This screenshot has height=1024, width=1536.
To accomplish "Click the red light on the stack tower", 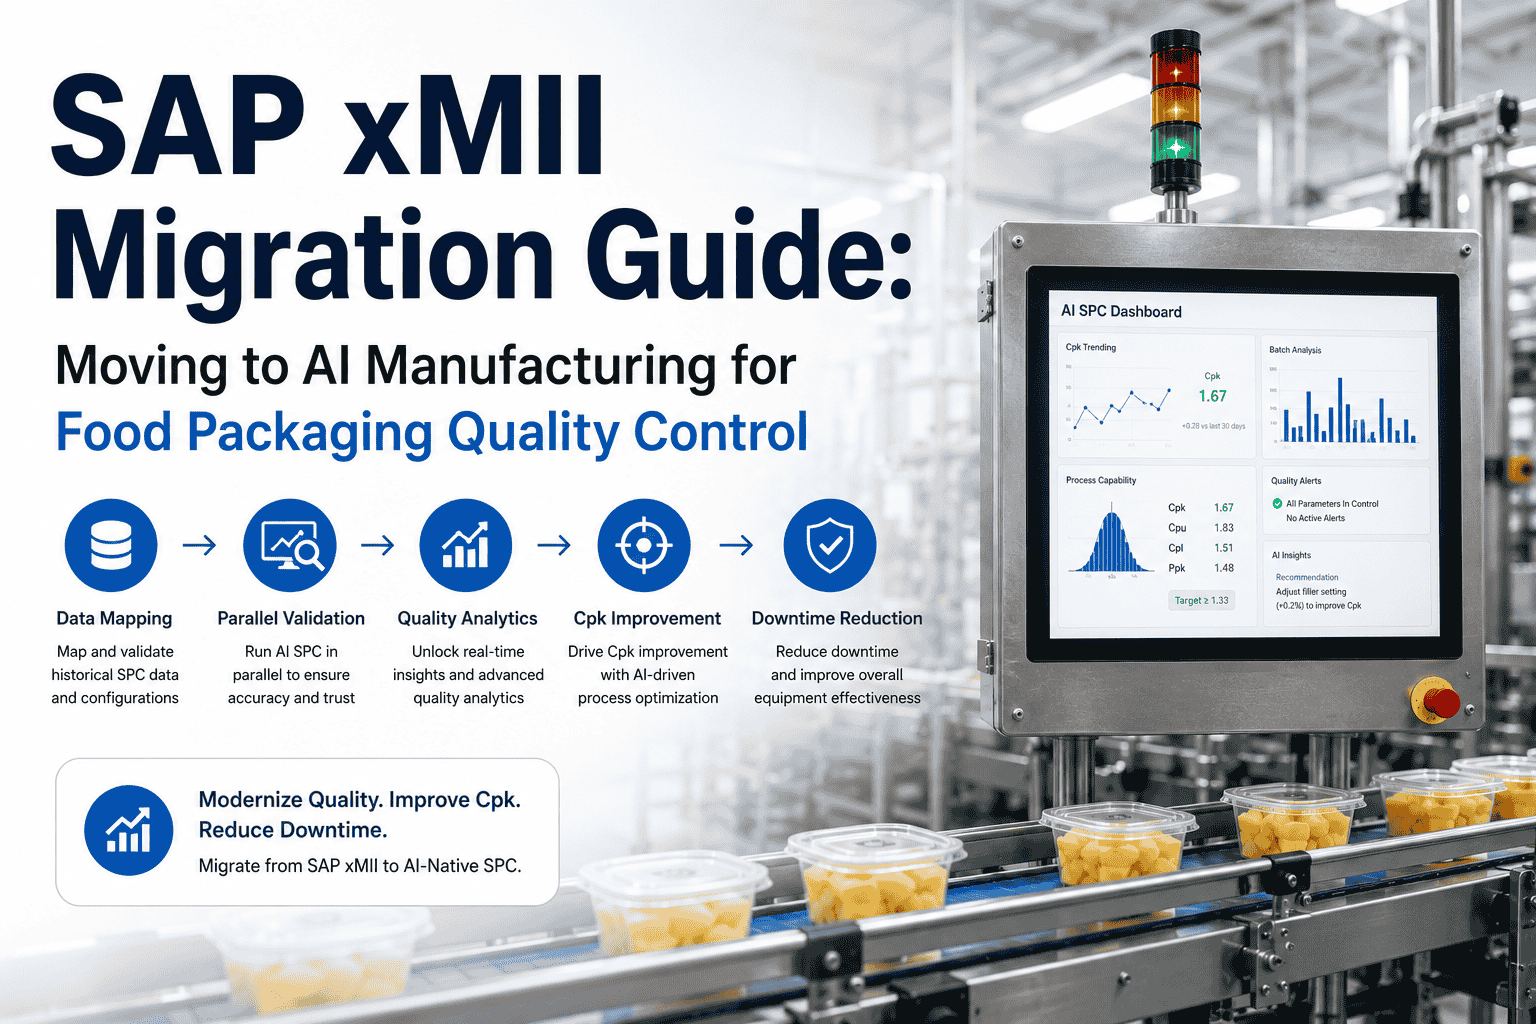I will [1176, 70].
